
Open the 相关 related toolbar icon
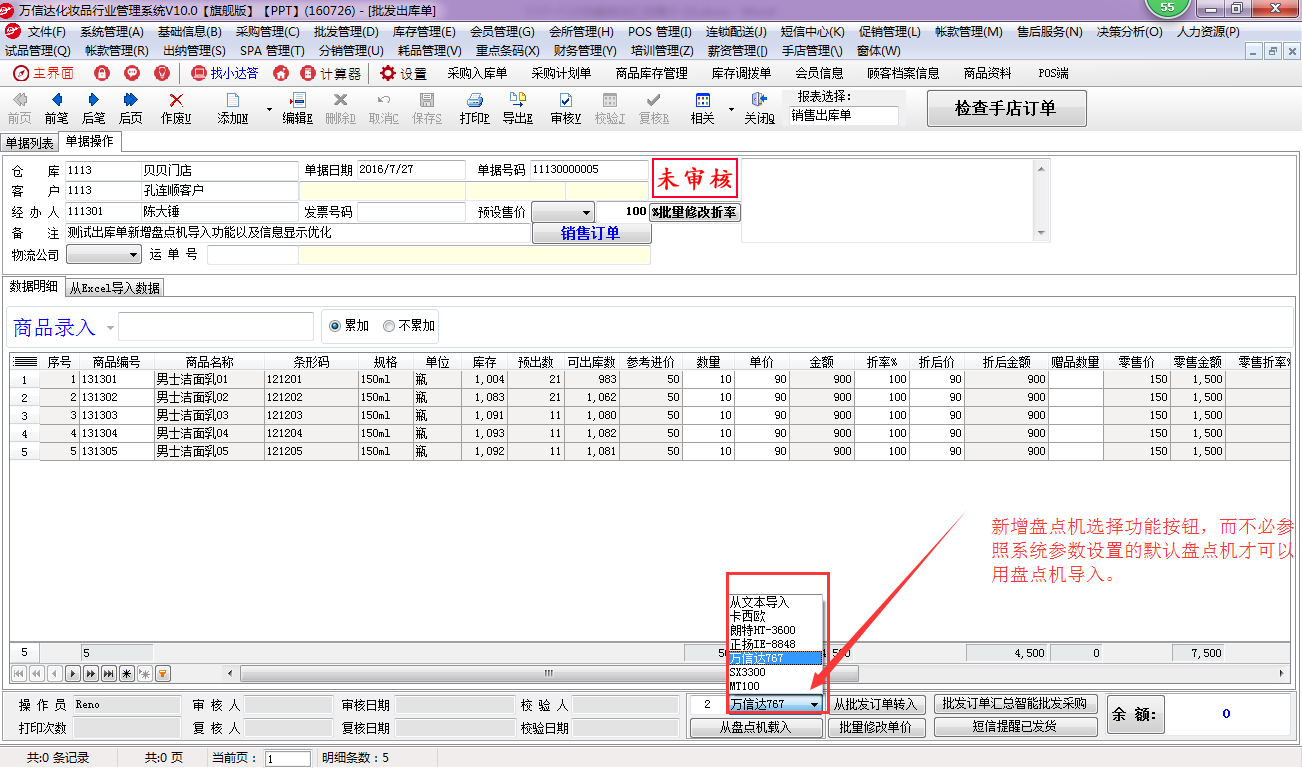point(702,108)
